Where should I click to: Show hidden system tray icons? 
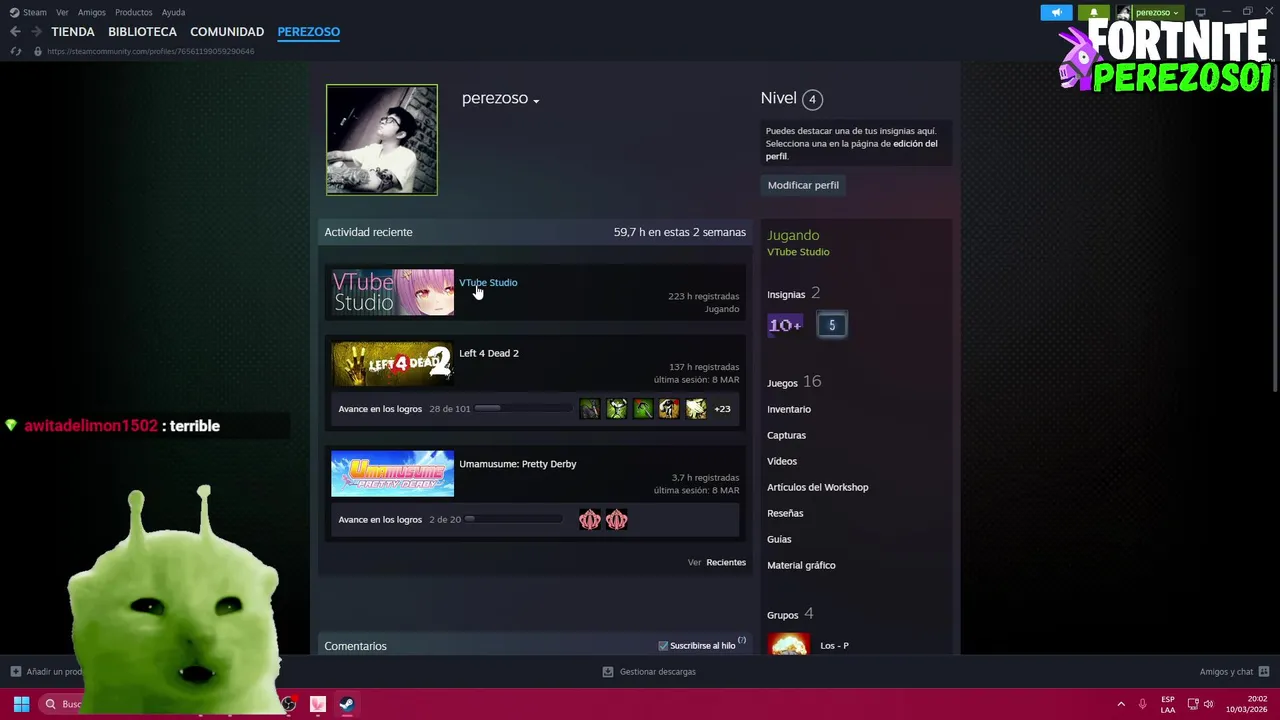tap(1121, 704)
